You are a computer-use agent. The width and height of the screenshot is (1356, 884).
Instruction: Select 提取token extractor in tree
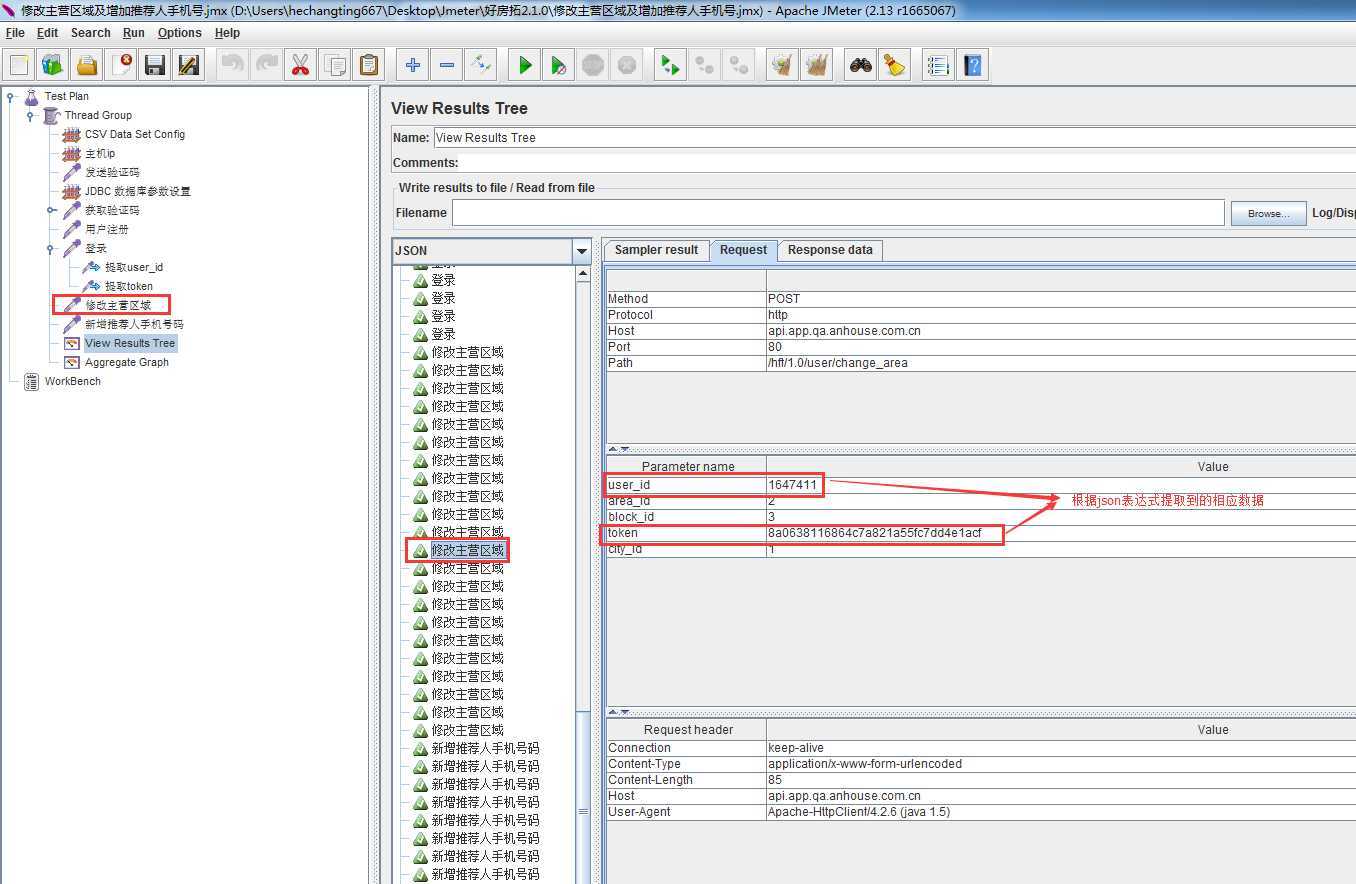129,286
